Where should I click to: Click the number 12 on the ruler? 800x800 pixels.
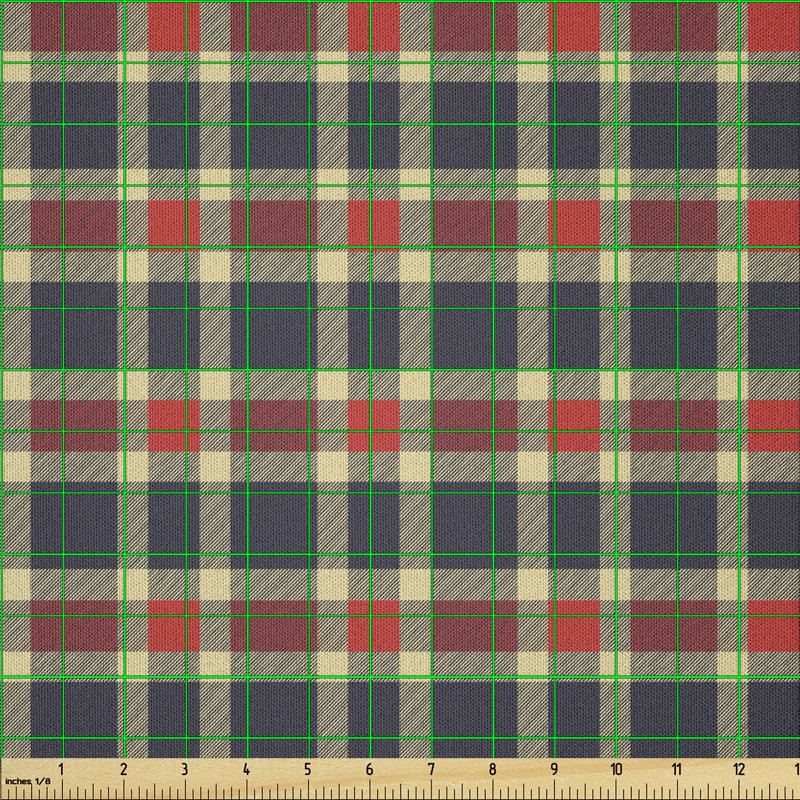(739, 769)
